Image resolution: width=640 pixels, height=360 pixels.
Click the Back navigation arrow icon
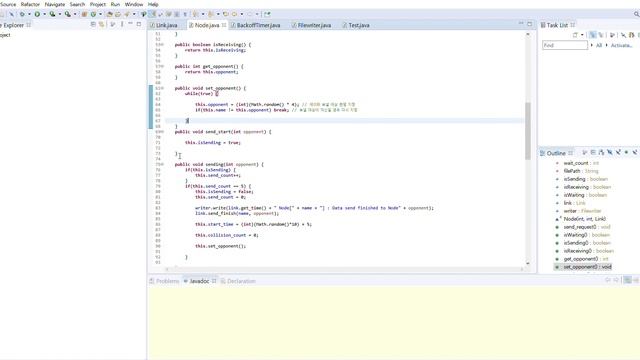click(235, 14)
